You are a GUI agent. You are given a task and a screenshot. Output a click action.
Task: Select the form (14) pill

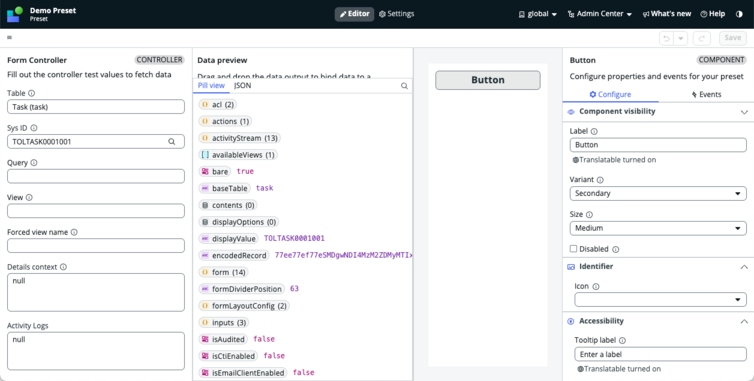pos(224,272)
